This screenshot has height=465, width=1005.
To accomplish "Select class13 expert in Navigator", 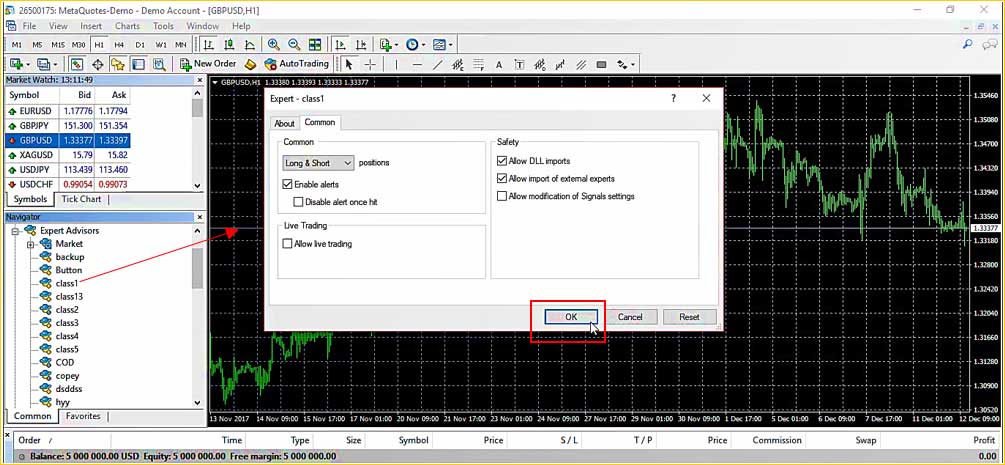I will click(69, 297).
